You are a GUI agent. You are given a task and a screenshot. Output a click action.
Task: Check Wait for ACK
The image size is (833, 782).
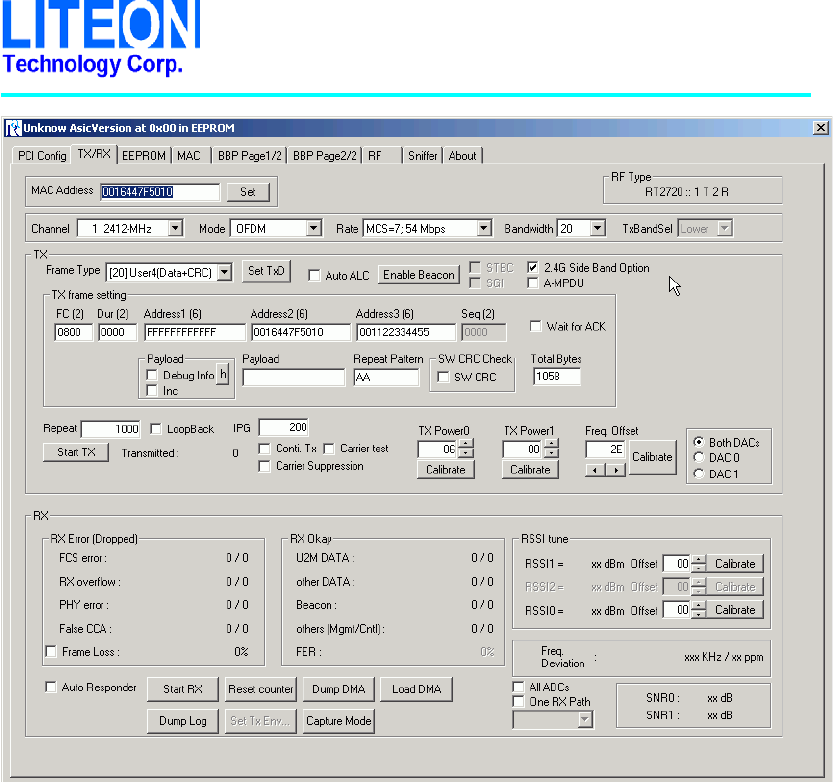[x=536, y=326]
